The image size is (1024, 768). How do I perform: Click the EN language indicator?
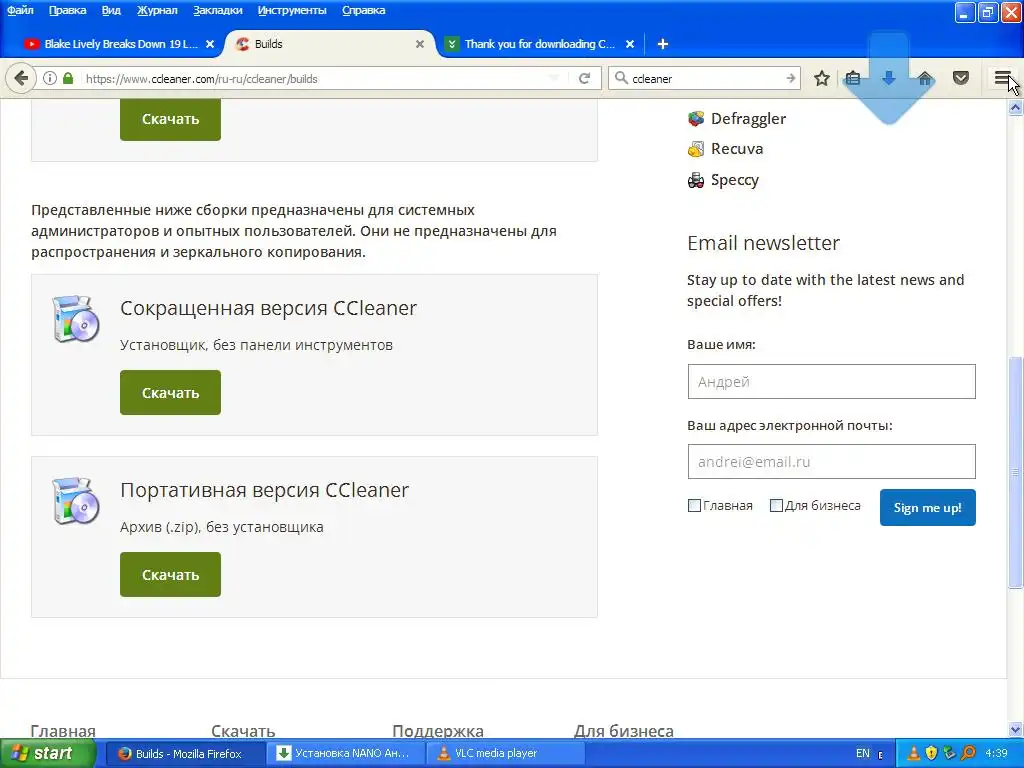coord(863,753)
